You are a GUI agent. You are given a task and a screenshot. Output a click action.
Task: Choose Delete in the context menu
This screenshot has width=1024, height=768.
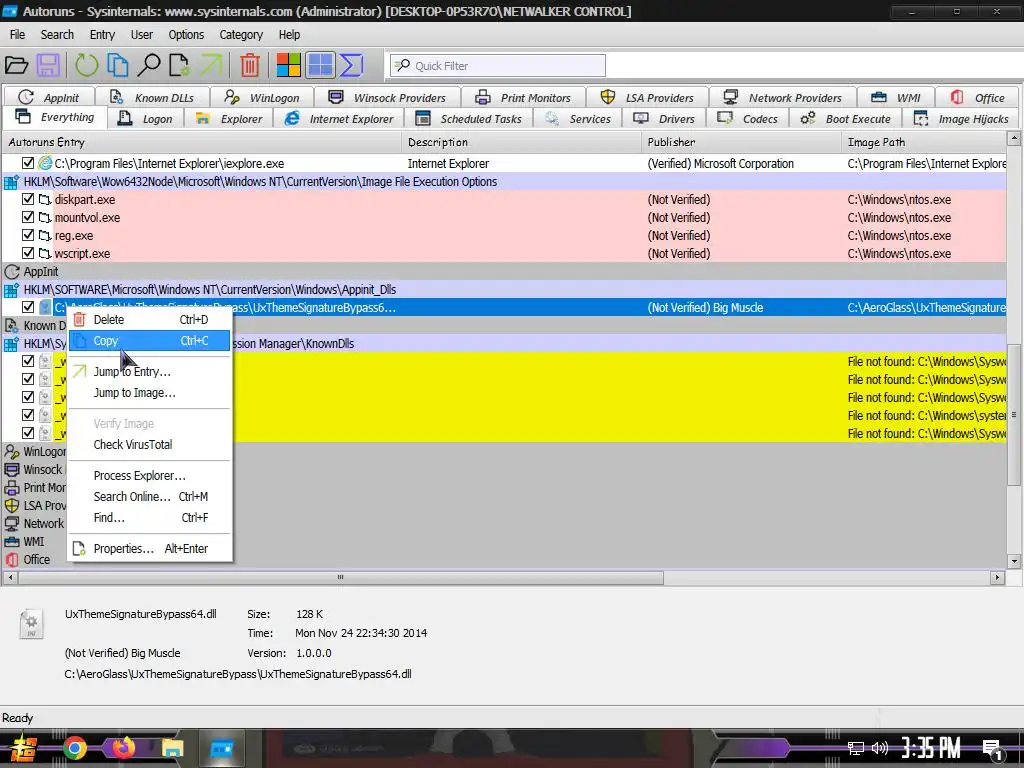(x=150, y=319)
